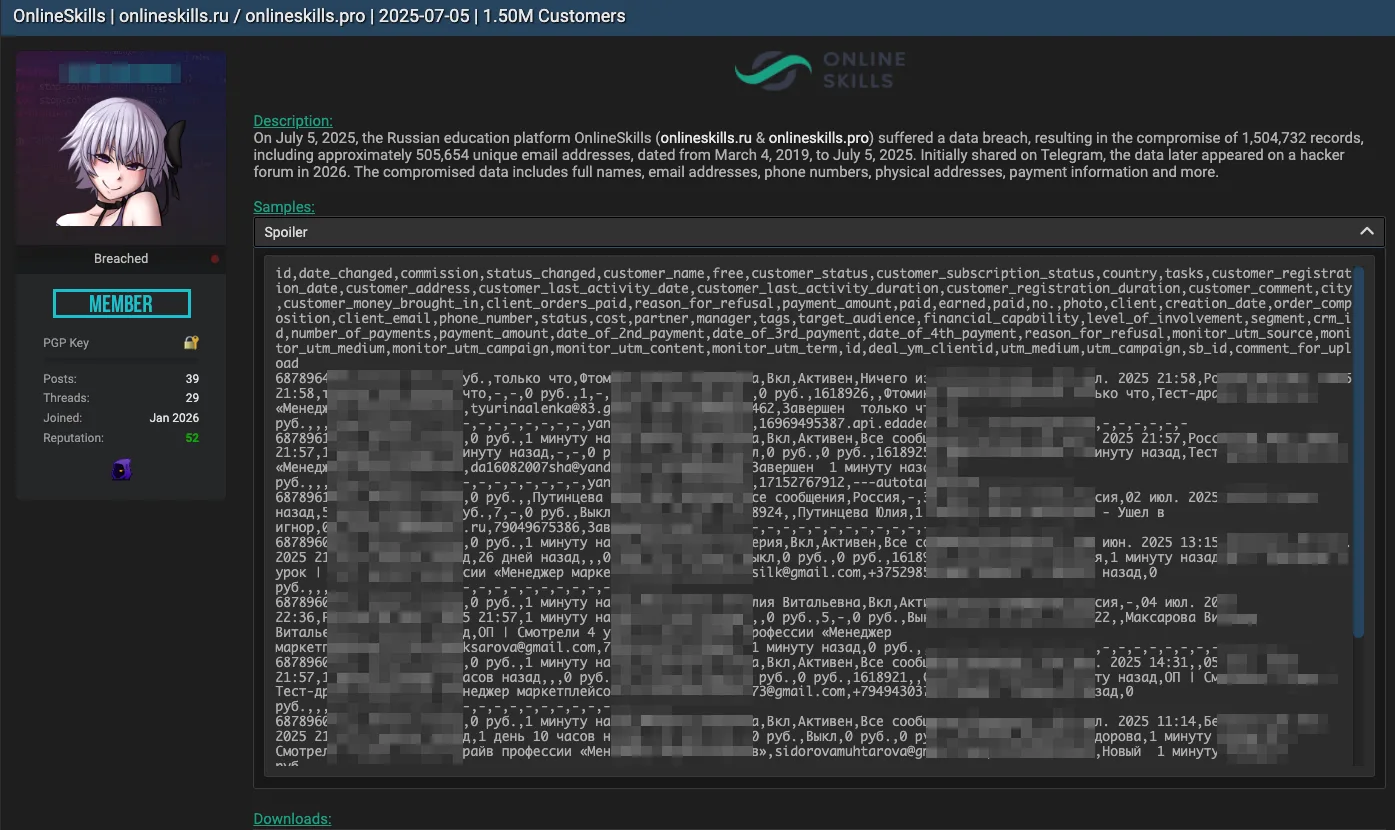Collapse the Spoiler with the chevron arrow
Screen dimensions: 1395x830
pyautogui.click(x=1366, y=232)
